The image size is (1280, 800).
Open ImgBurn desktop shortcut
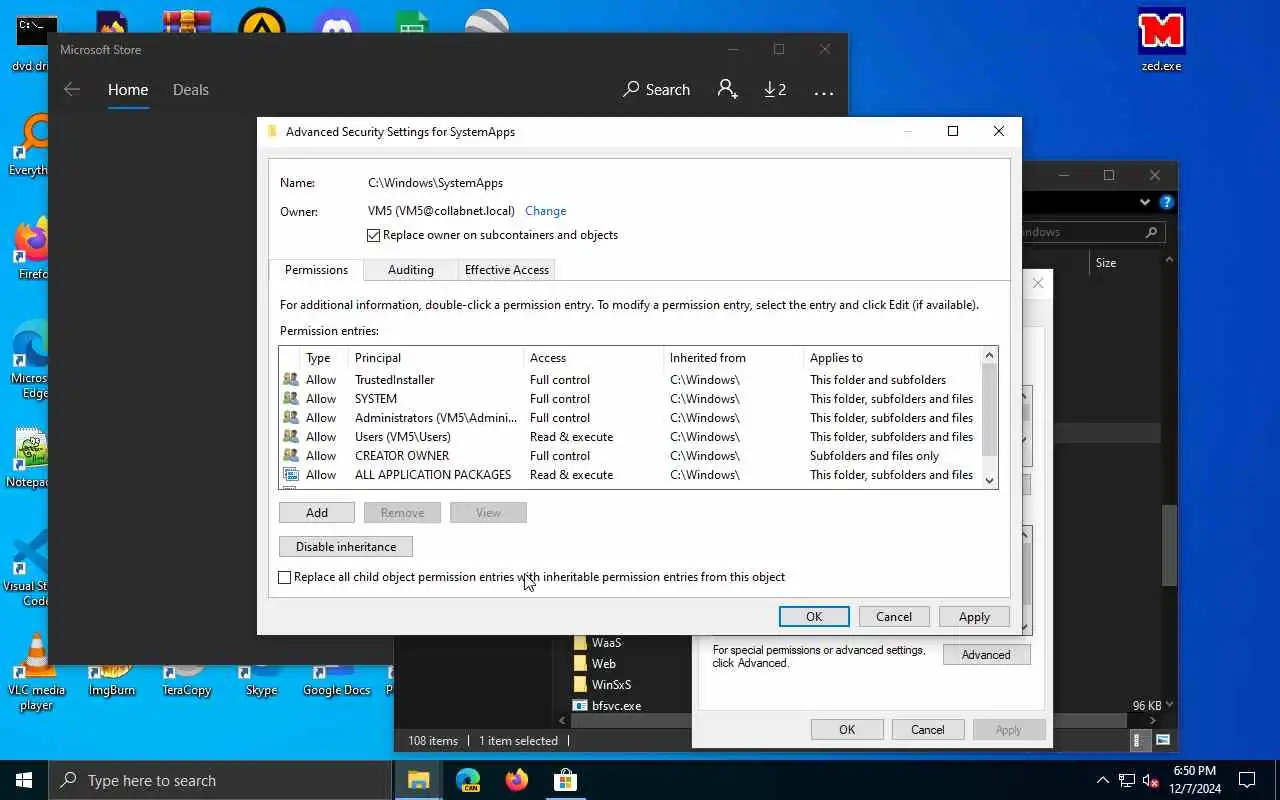[112, 681]
